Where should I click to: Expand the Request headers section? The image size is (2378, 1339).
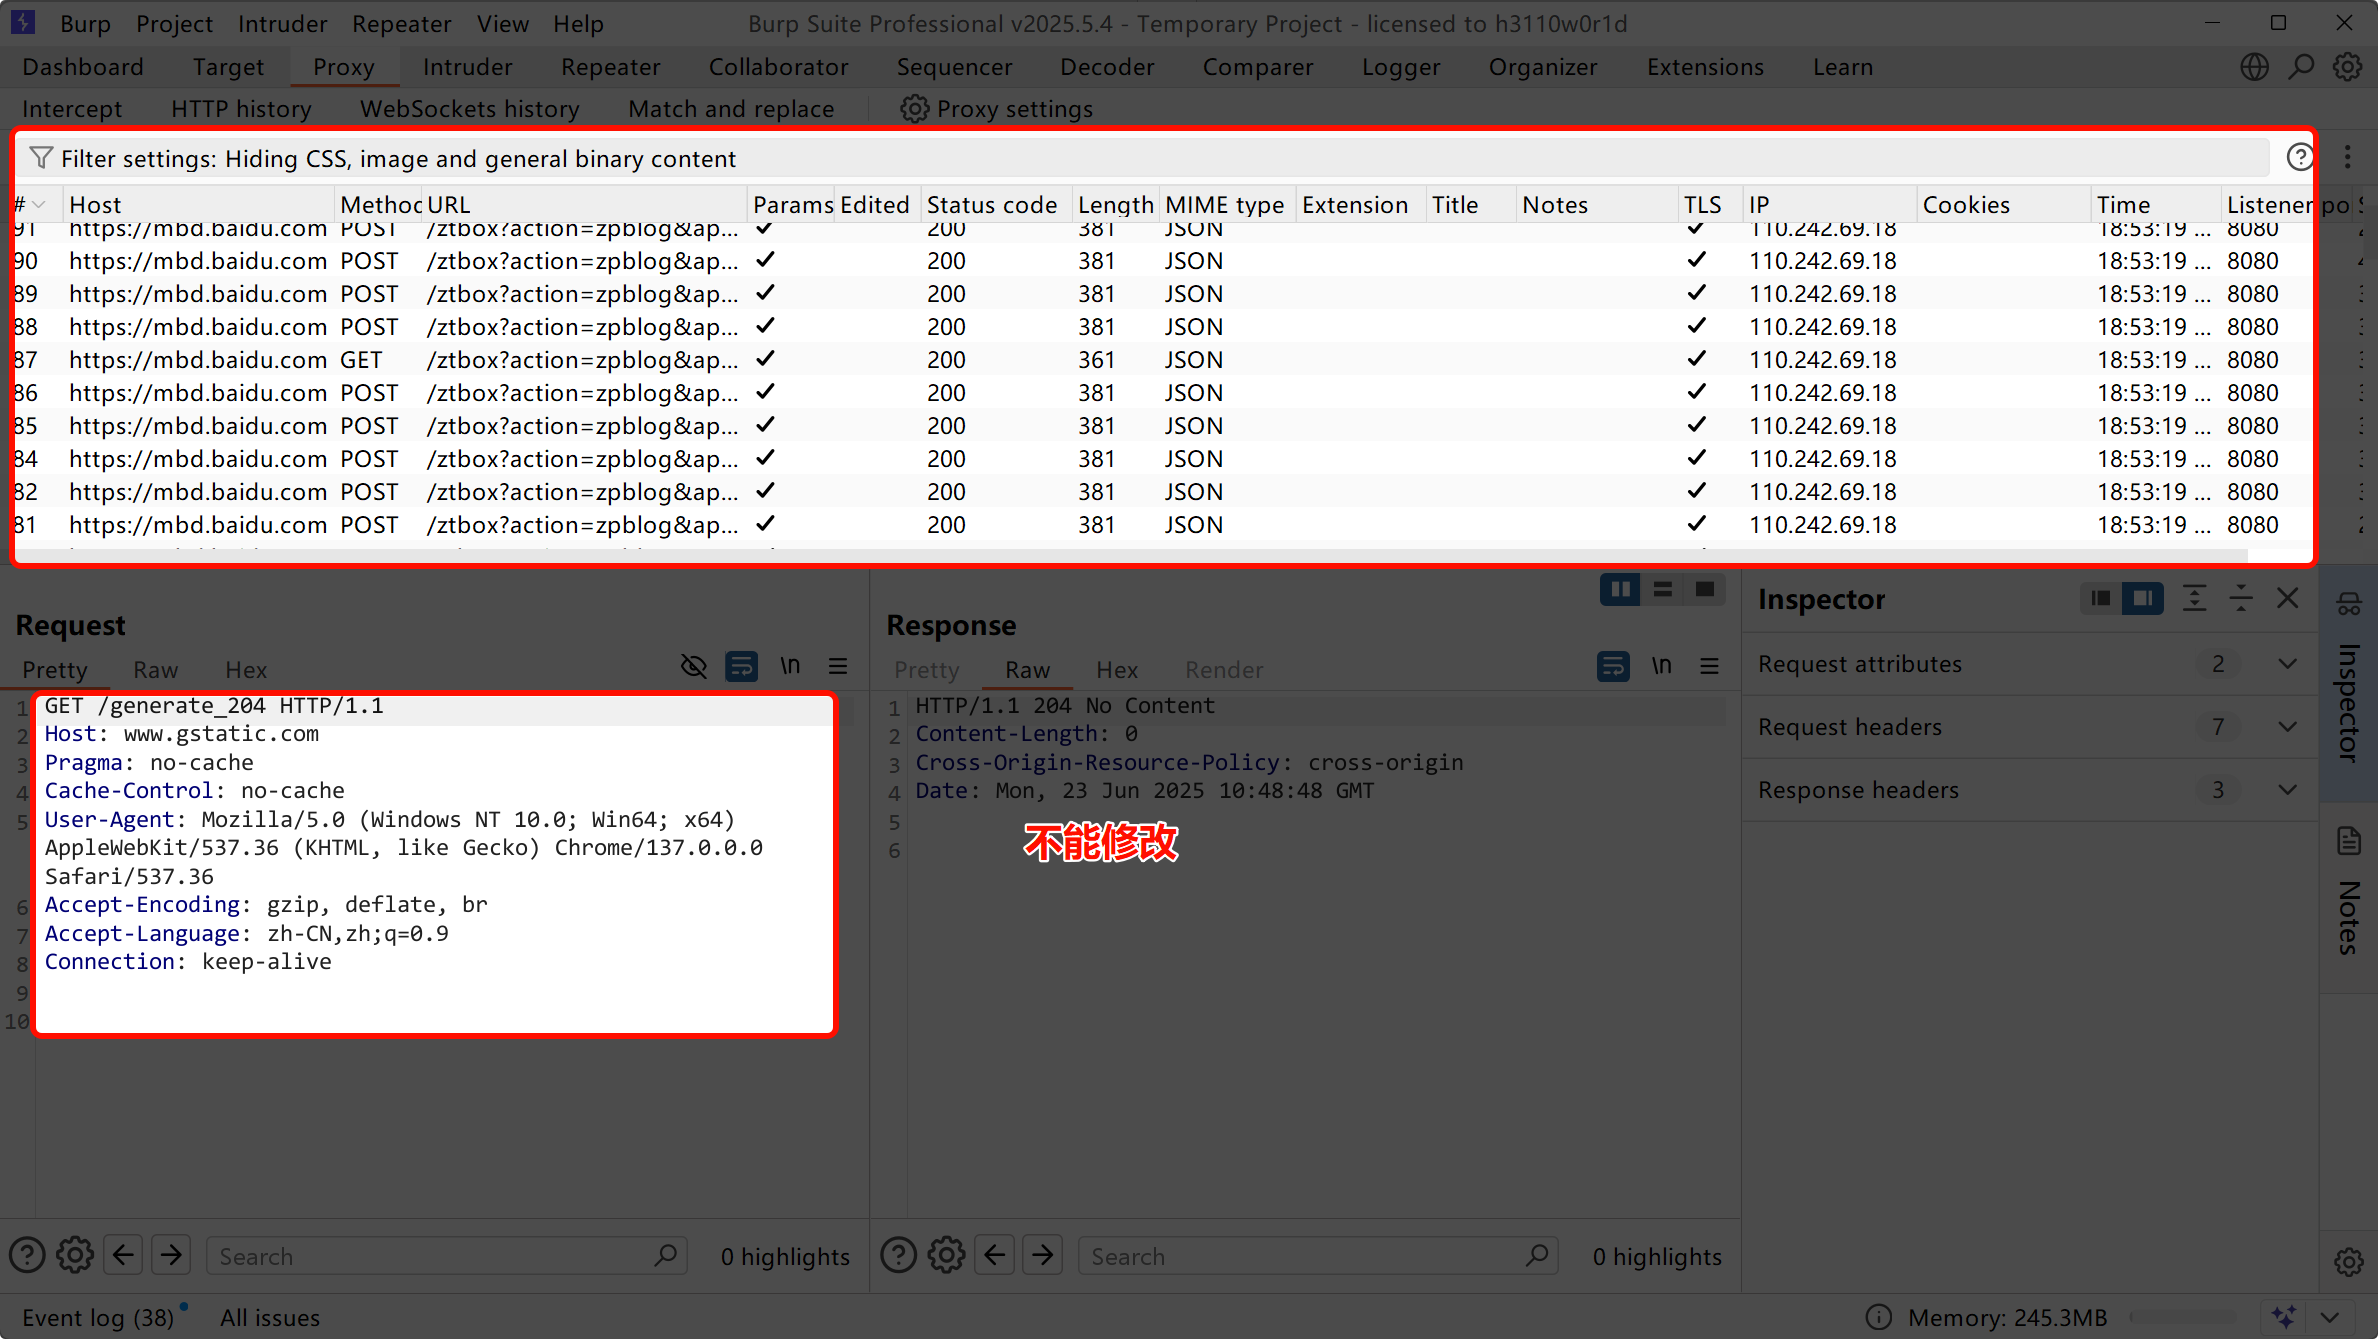coord(2287,727)
